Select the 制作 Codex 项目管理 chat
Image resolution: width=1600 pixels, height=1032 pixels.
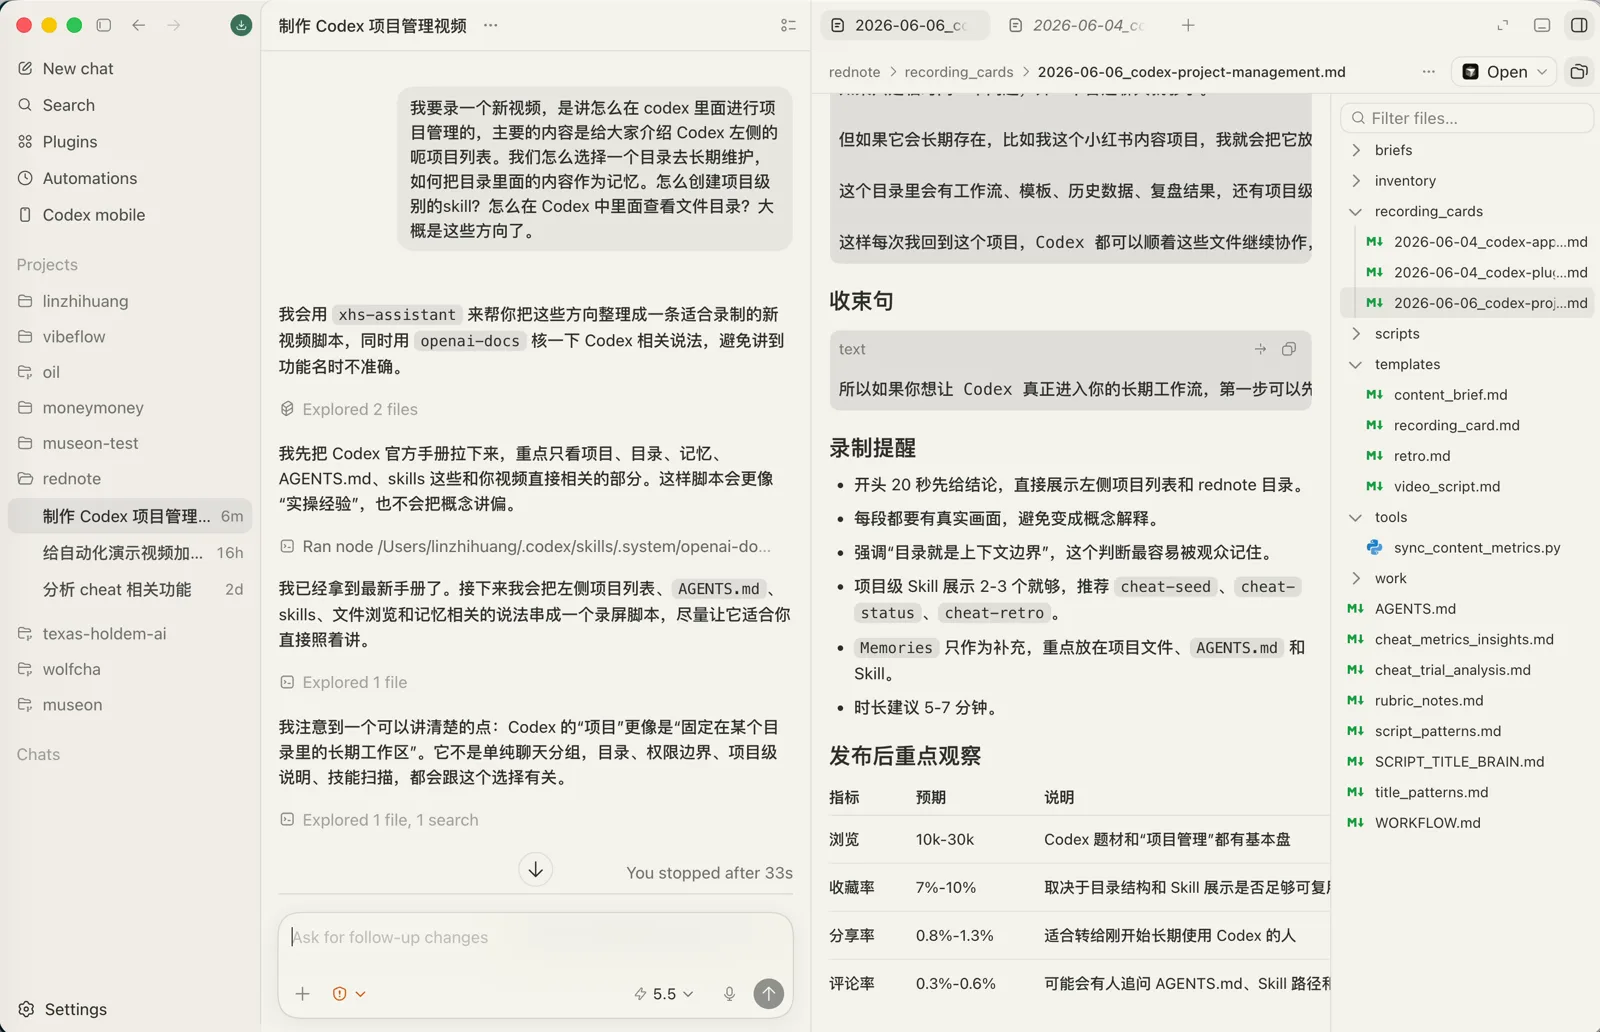pos(130,516)
